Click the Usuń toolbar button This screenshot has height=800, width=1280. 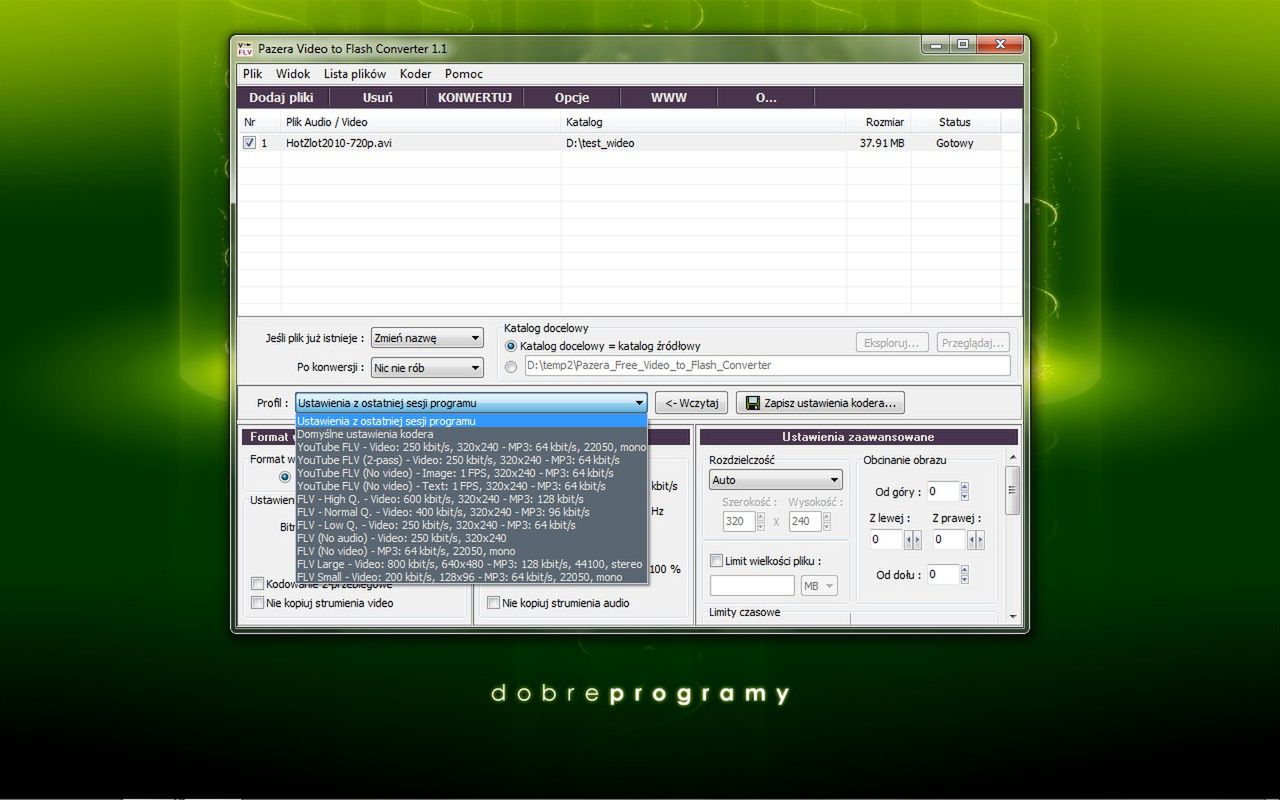378,98
